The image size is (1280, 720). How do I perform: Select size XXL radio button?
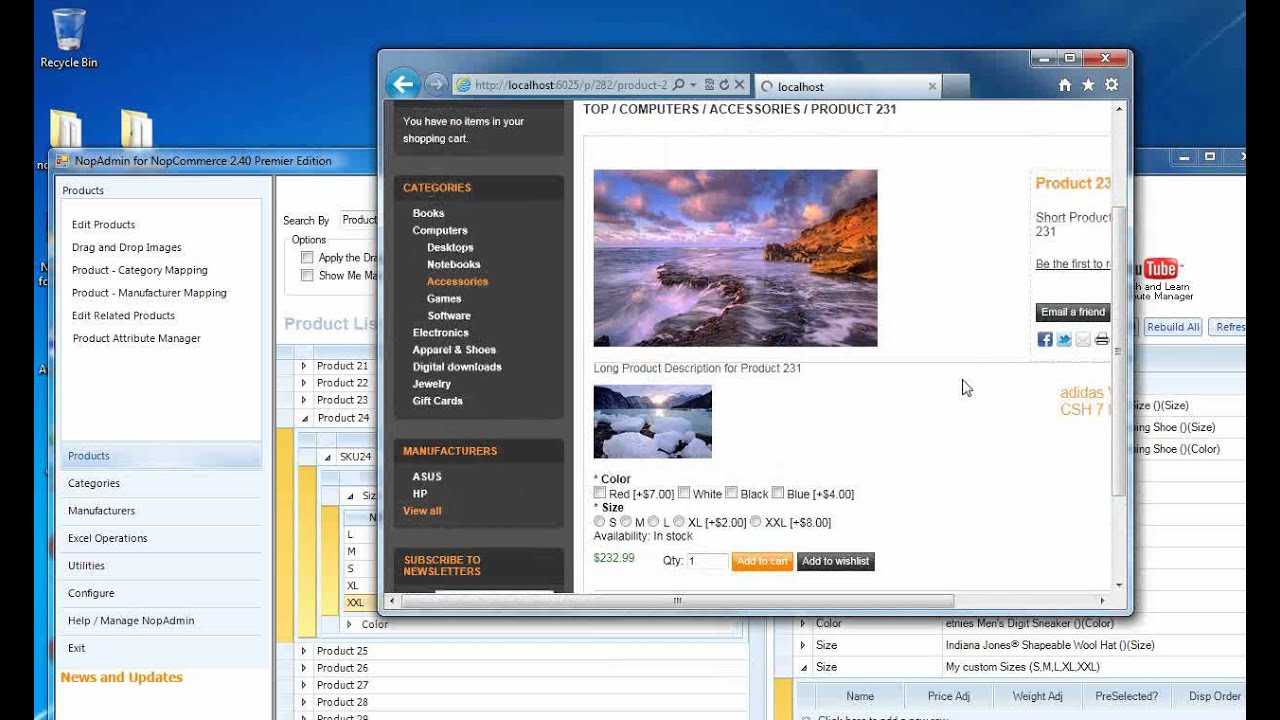coord(756,521)
